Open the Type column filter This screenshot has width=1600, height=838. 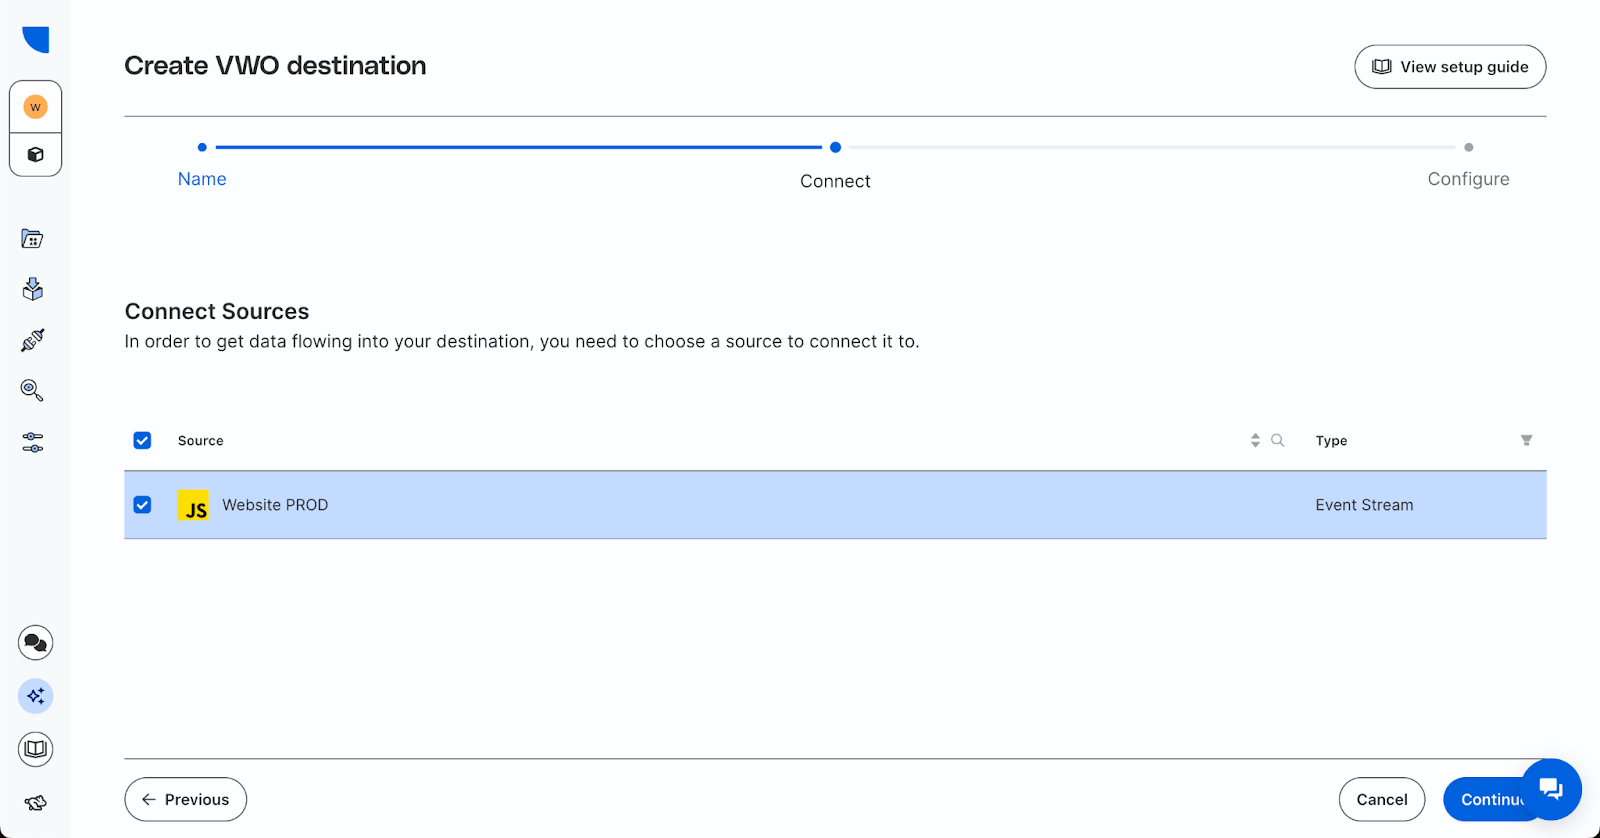(1526, 440)
